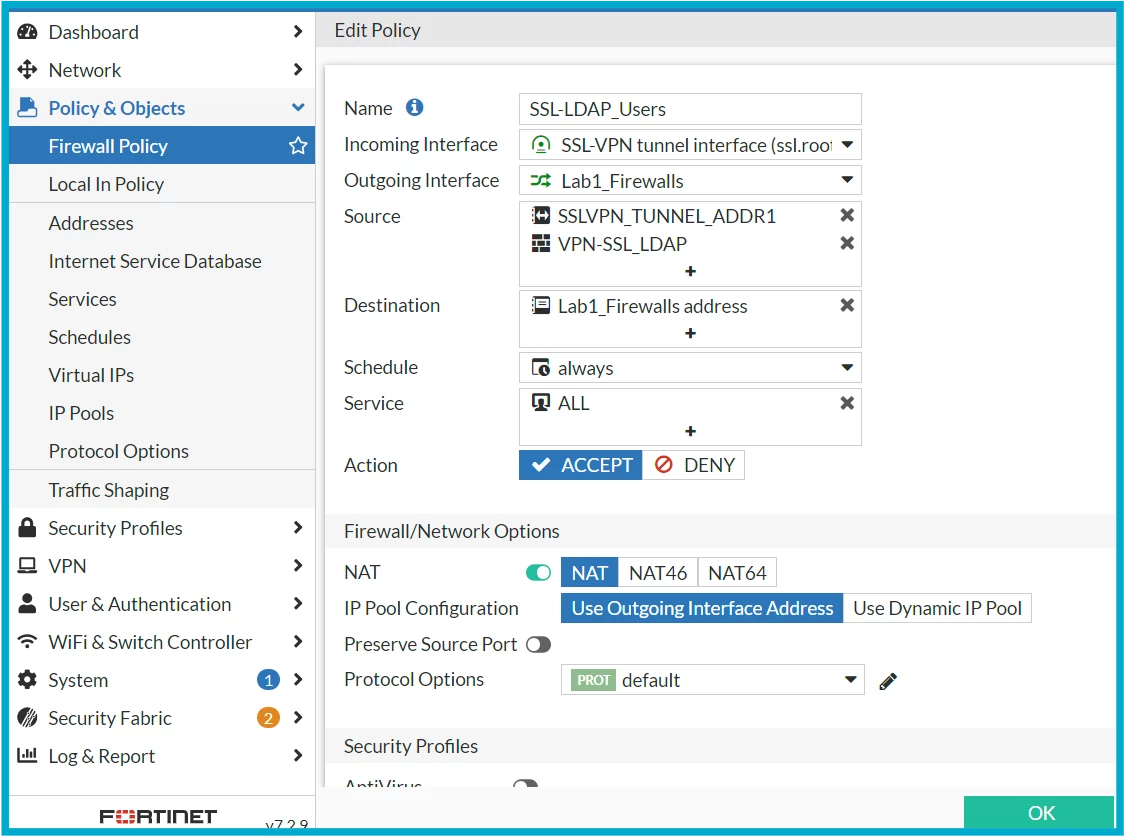This screenshot has height=836, width=1124.
Task: Open the Protocol Options dropdown
Action: [x=713, y=680]
